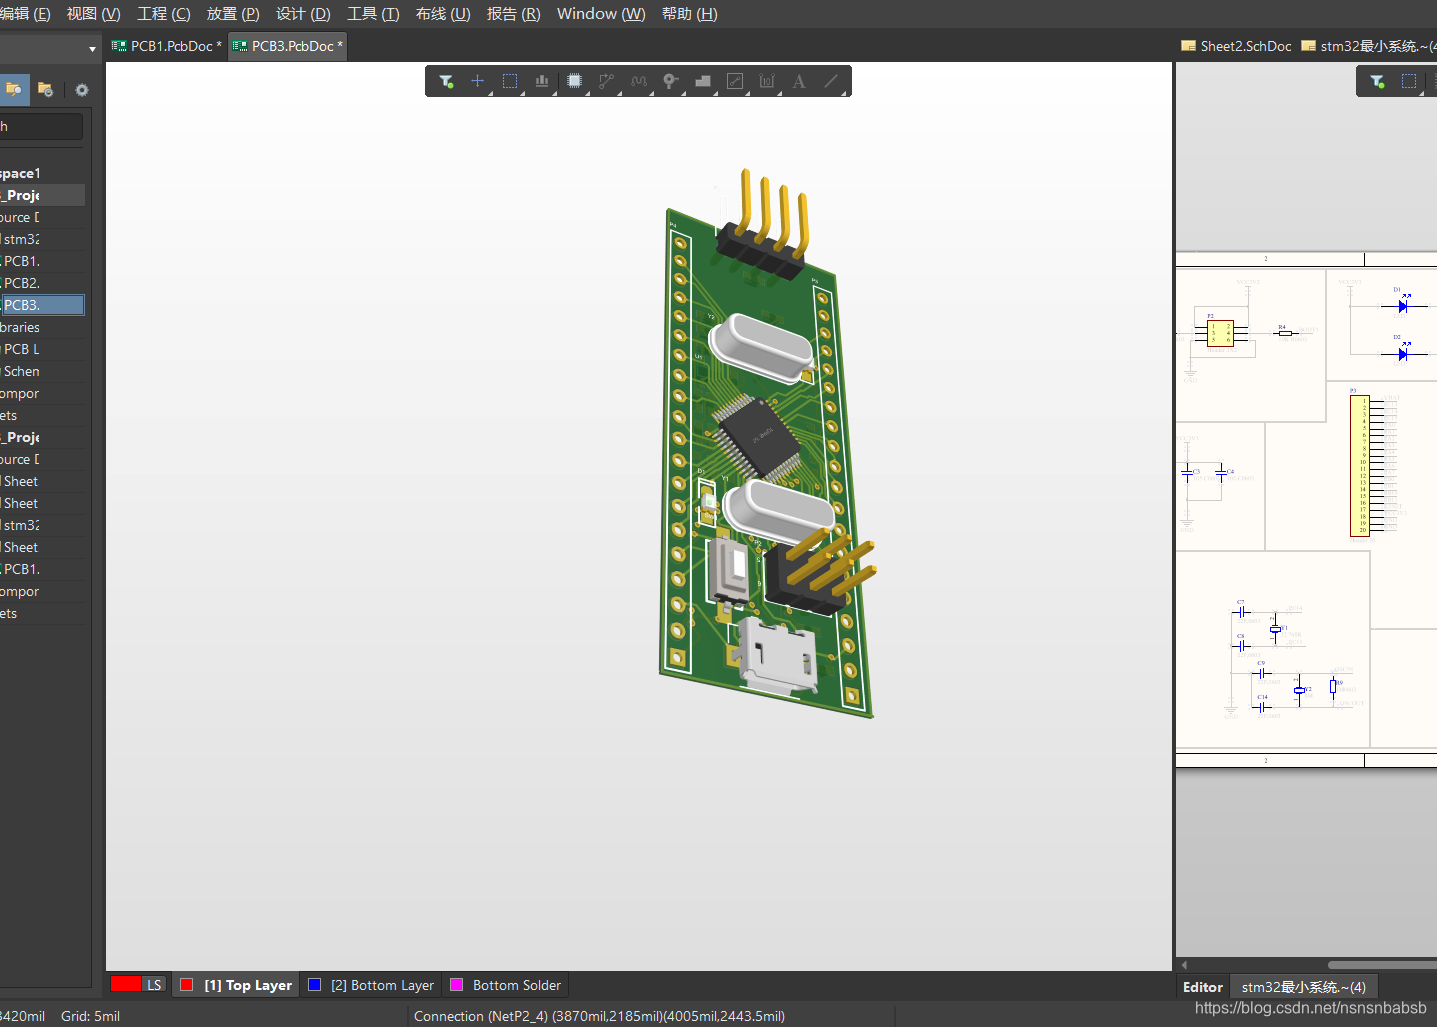Click the filter icon in schematic toolbar

[1377, 81]
